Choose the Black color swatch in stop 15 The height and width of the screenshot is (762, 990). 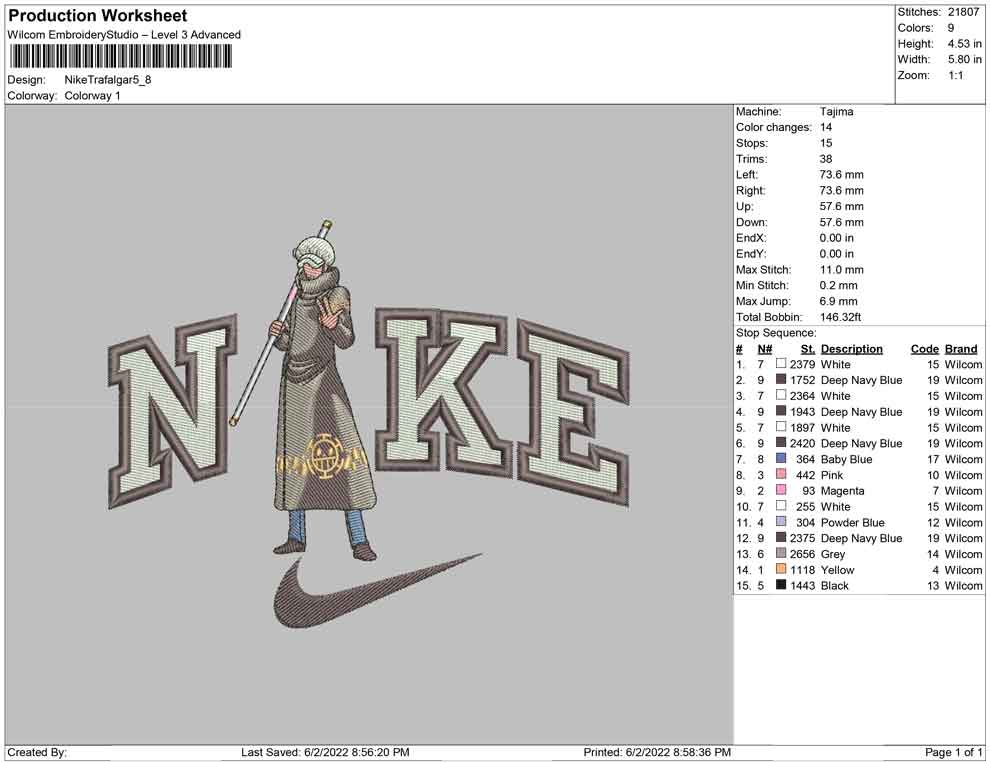781,585
